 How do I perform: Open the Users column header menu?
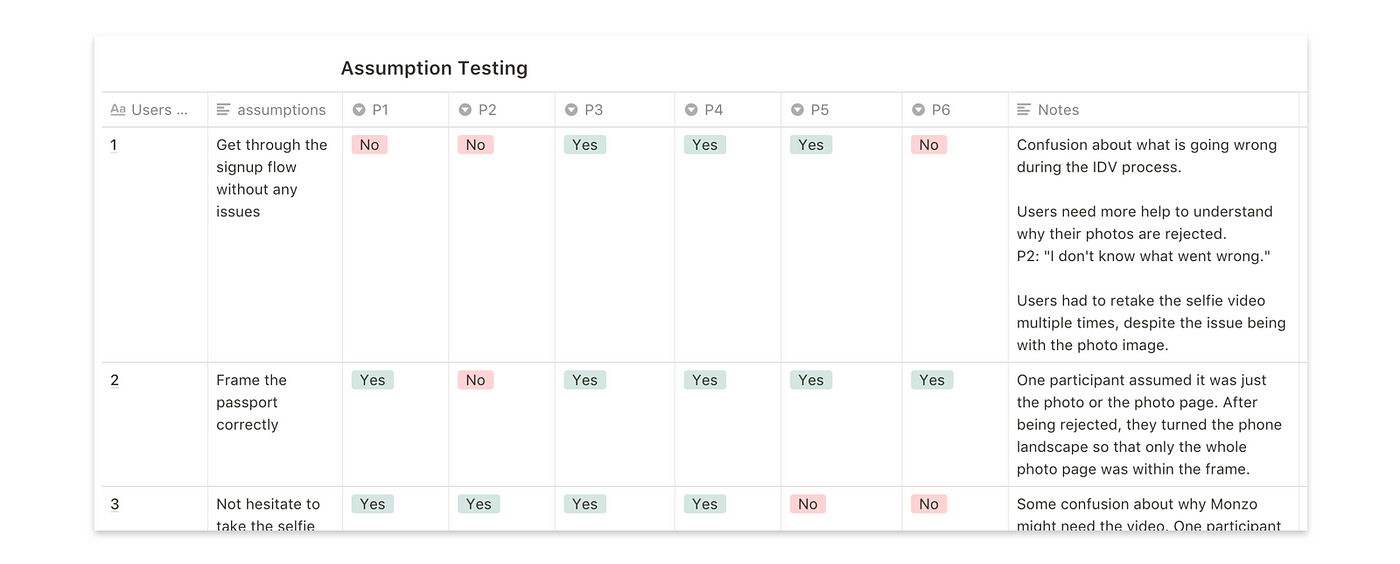pos(155,110)
